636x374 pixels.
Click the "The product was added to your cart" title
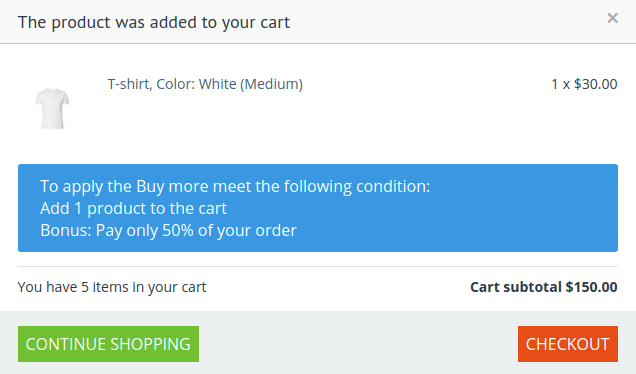(x=154, y=22)
